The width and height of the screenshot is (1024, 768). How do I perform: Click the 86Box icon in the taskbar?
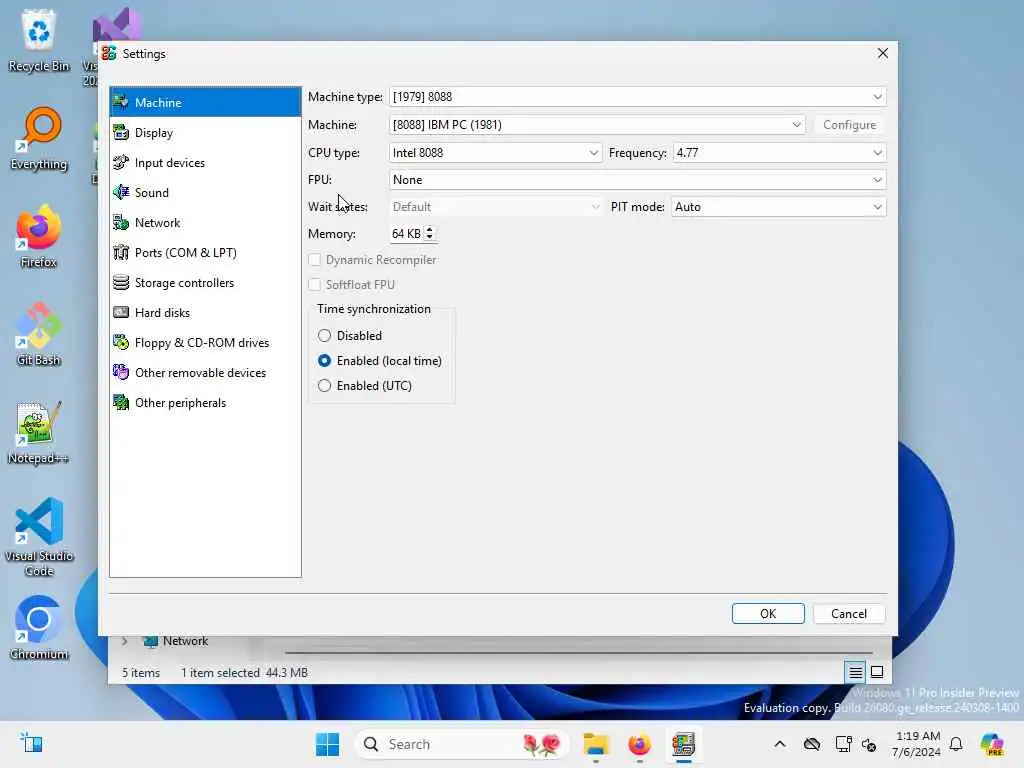683,744
